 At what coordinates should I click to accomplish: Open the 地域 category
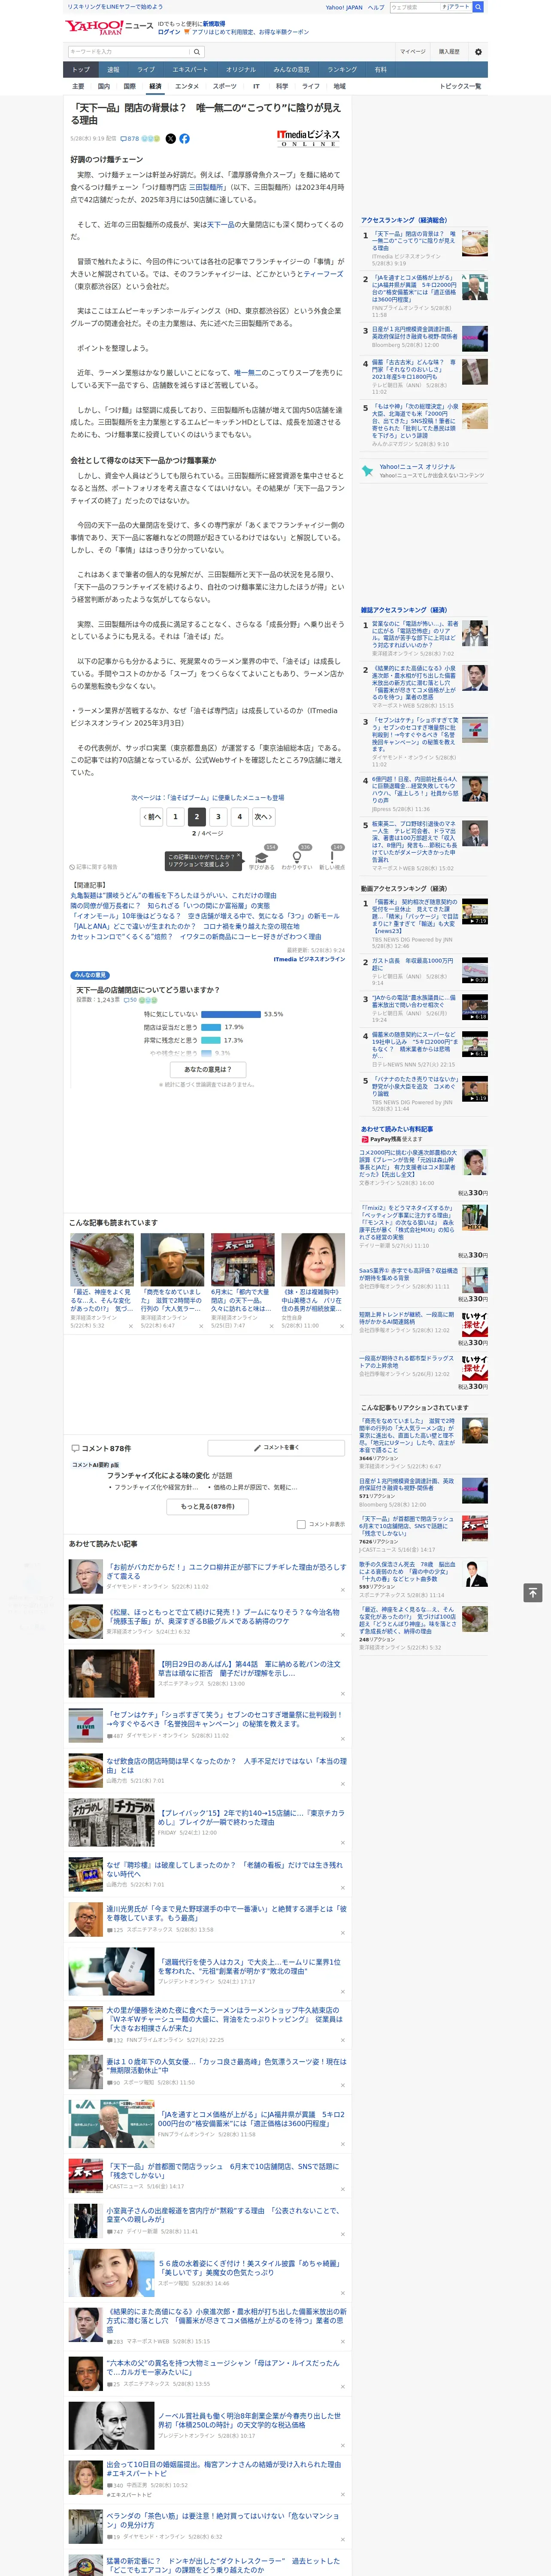point(340,86)
